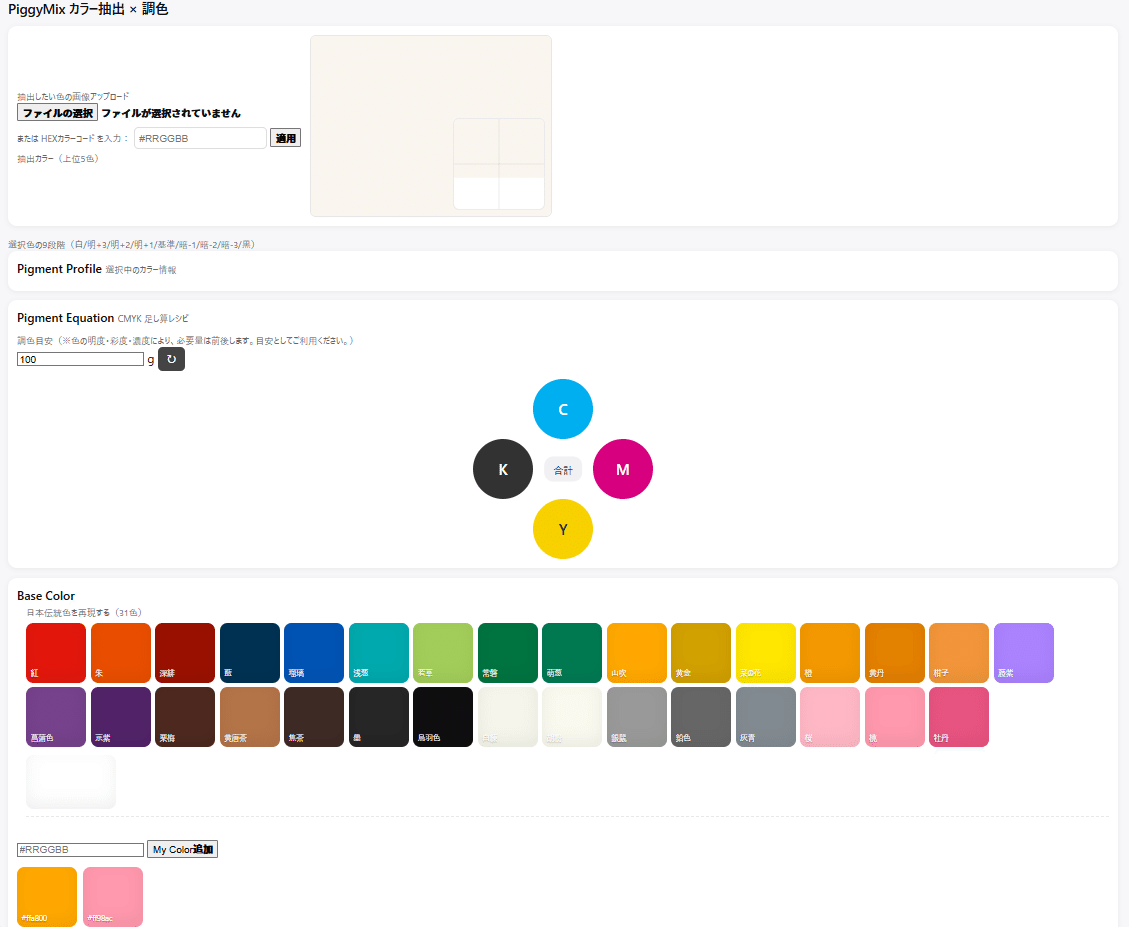
Task: Open the ファイルの選択 file chooser
Action: (x=58, y=112)
